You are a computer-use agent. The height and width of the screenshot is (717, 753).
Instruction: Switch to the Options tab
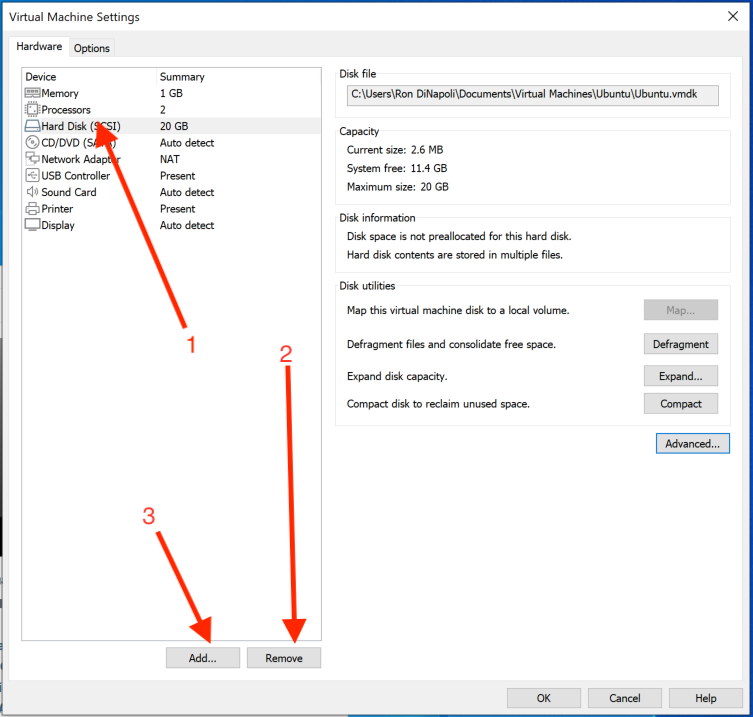tap(92, 48)
